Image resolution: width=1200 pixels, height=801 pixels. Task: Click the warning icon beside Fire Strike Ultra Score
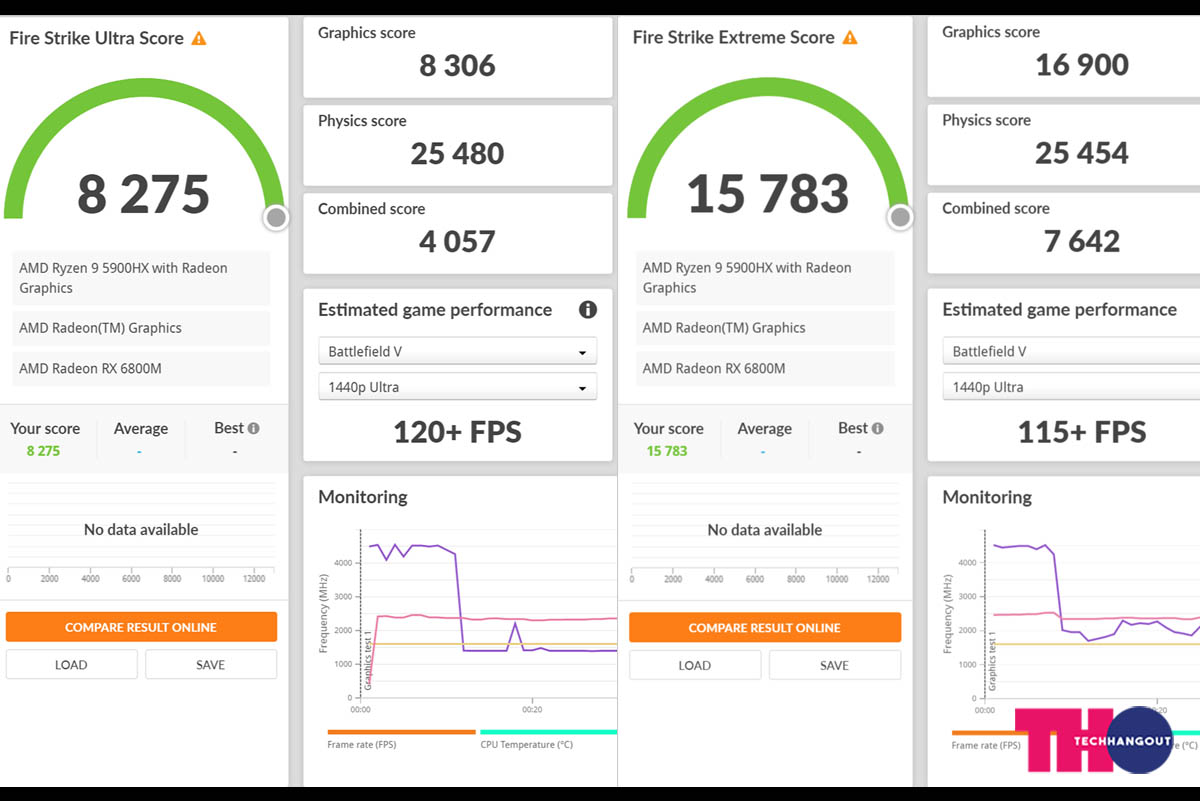tap(199, 39)
